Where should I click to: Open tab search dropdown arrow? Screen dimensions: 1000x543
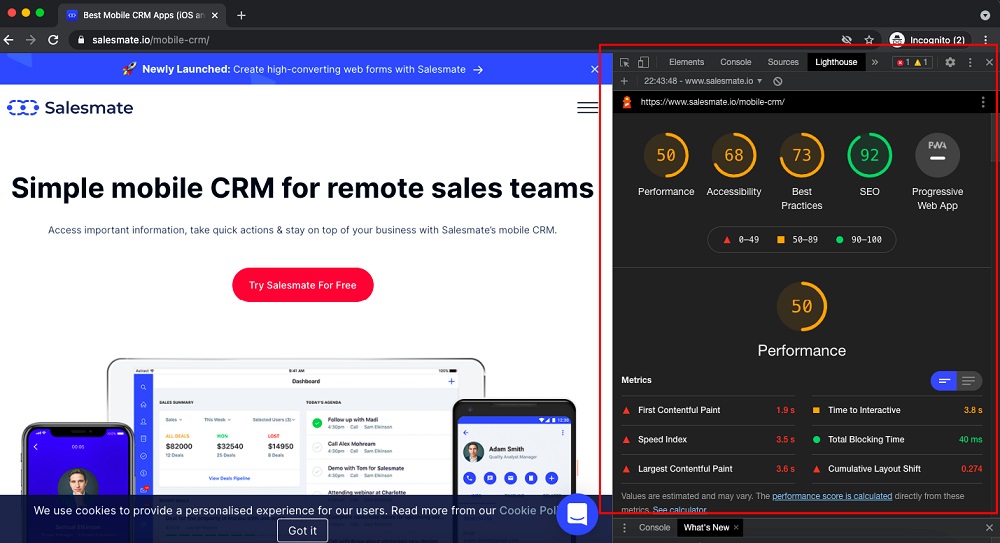point(985,15)
